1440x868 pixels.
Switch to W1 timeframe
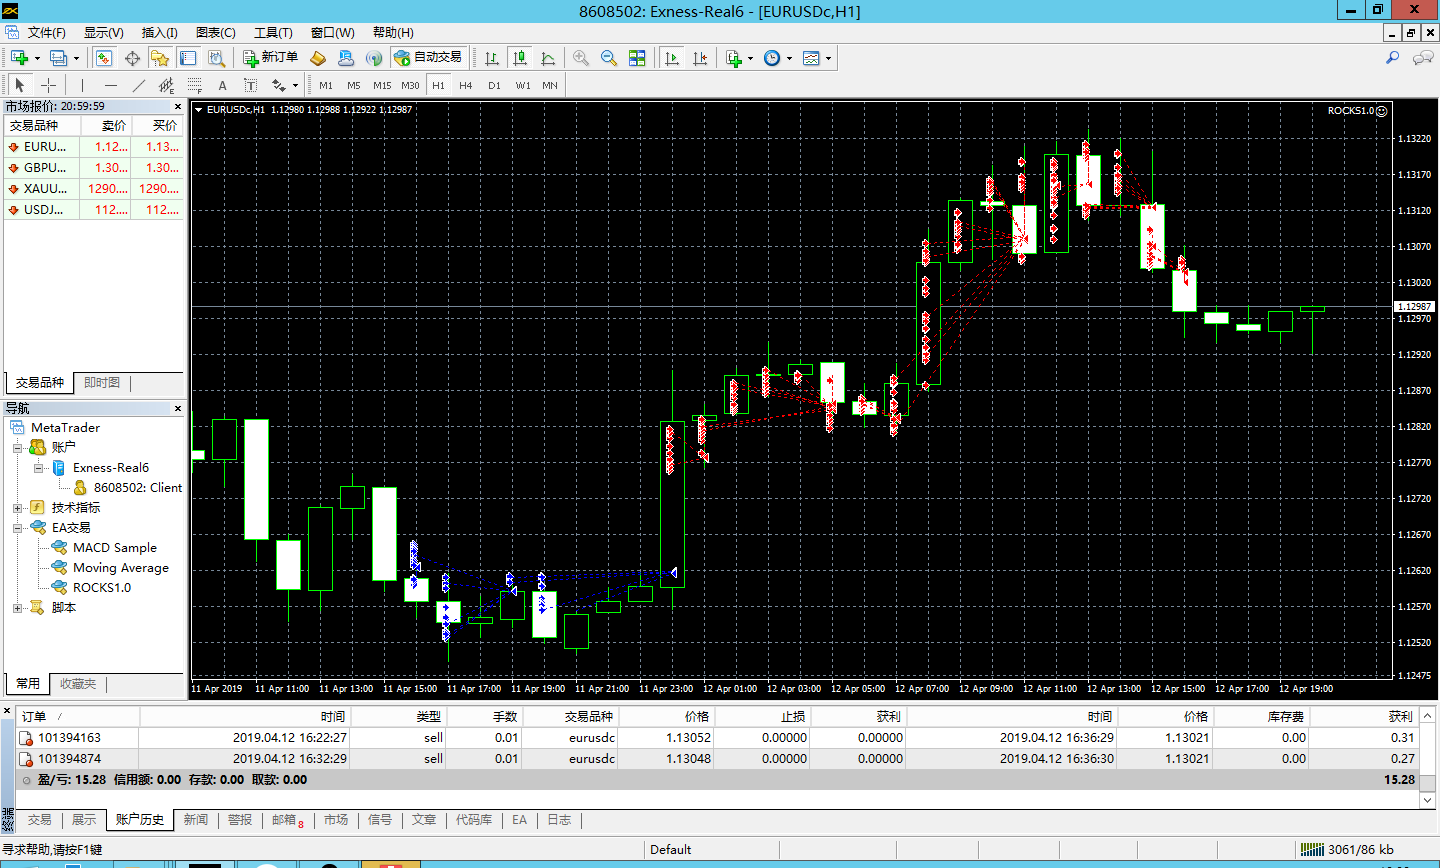(523, 85)
